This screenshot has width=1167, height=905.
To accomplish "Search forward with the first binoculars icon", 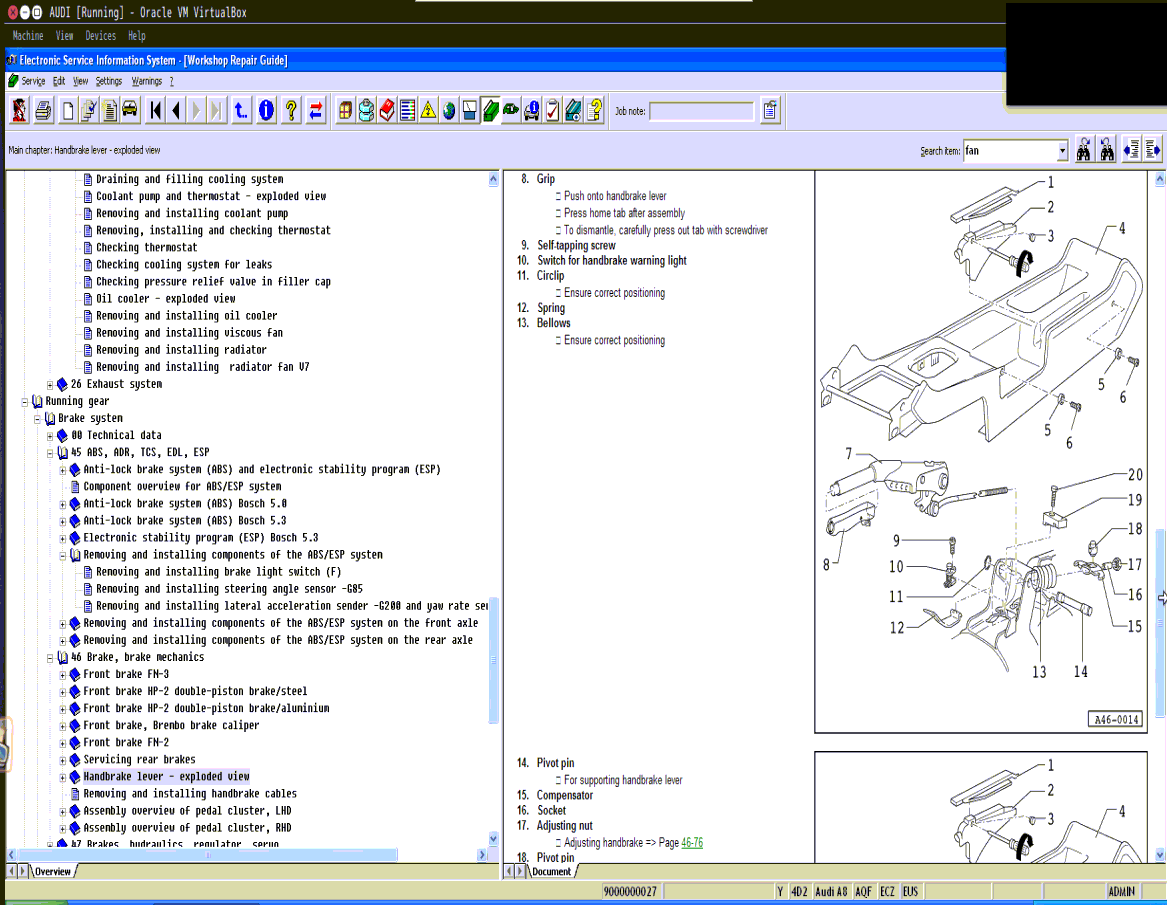I will pyautogui.click(x=1084, y=150).
